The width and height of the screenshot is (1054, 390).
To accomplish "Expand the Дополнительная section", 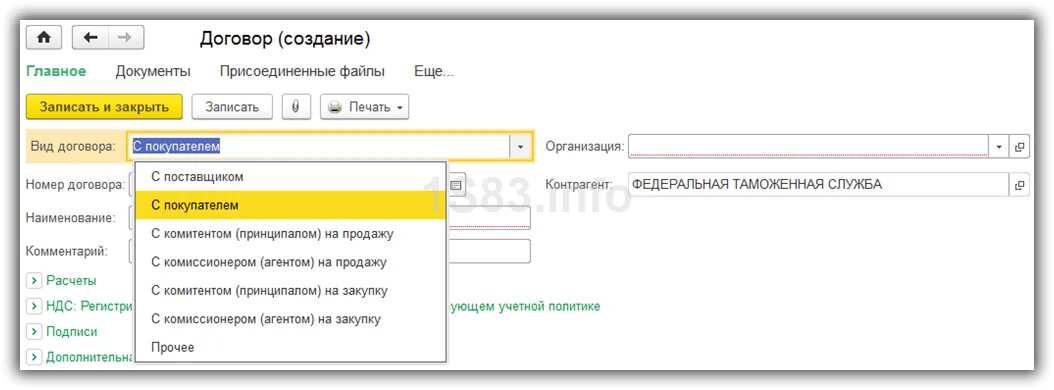I will click(34, 358).
